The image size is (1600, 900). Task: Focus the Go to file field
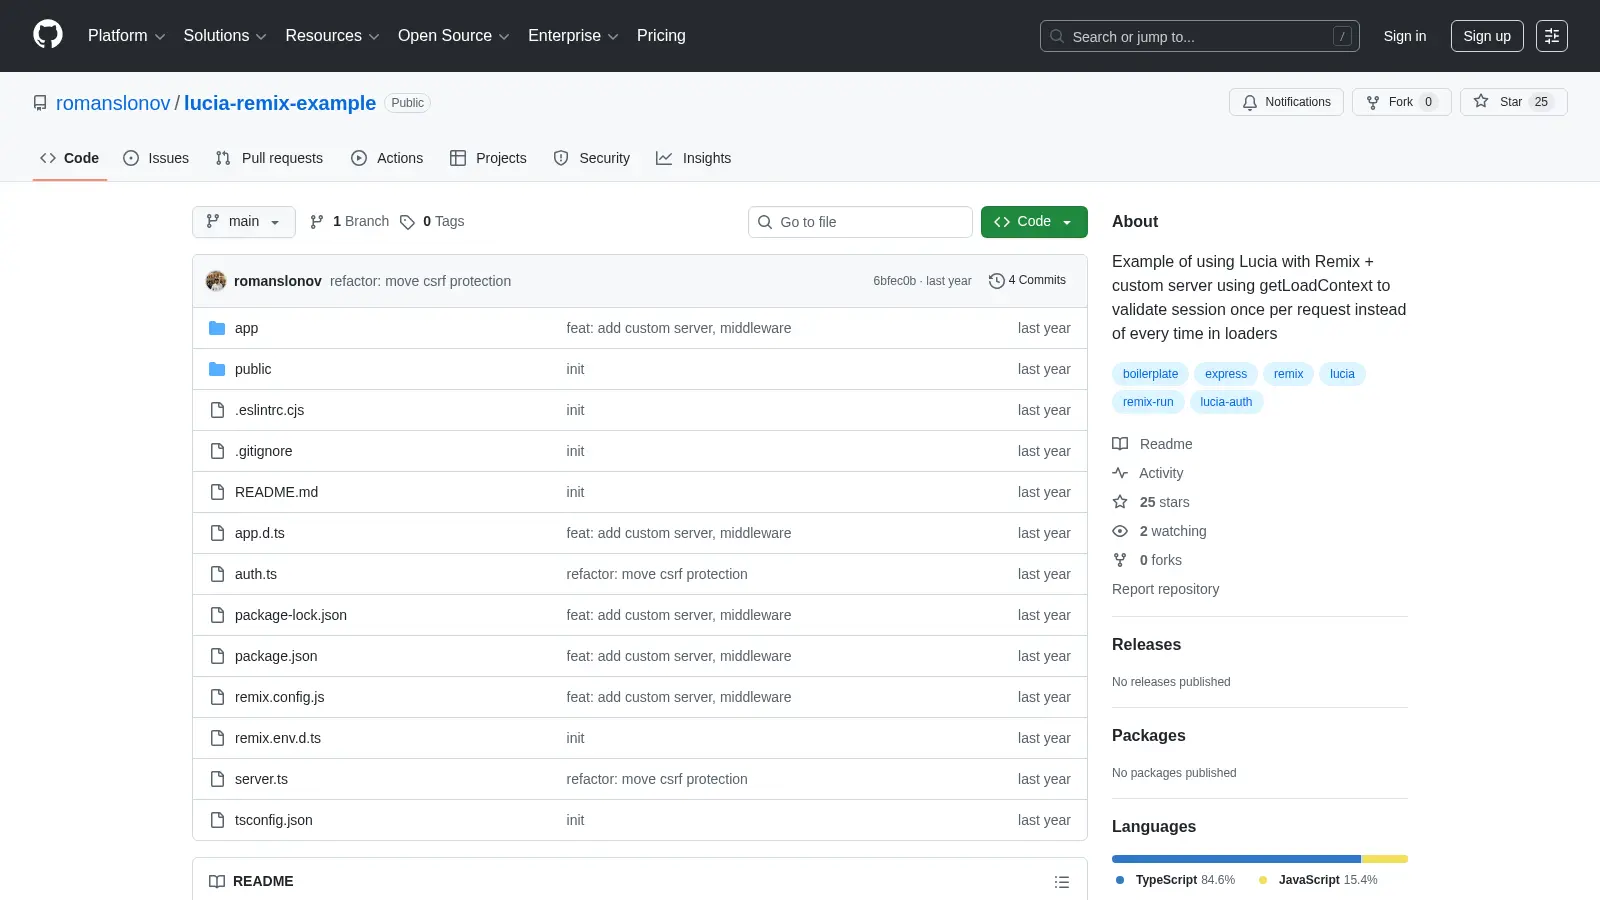click(x=860, y=222)
